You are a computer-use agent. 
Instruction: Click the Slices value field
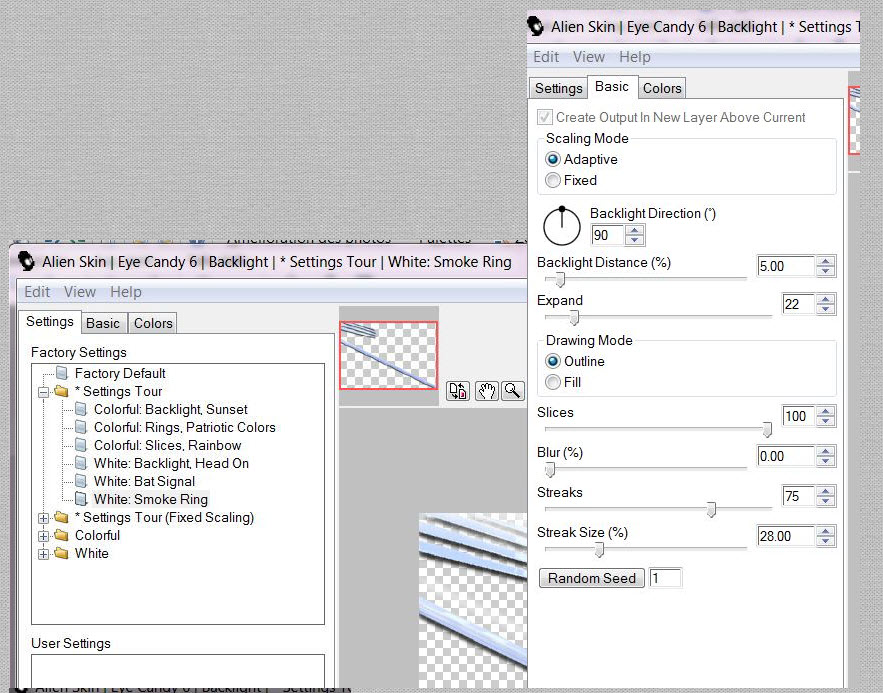point(798,416)
